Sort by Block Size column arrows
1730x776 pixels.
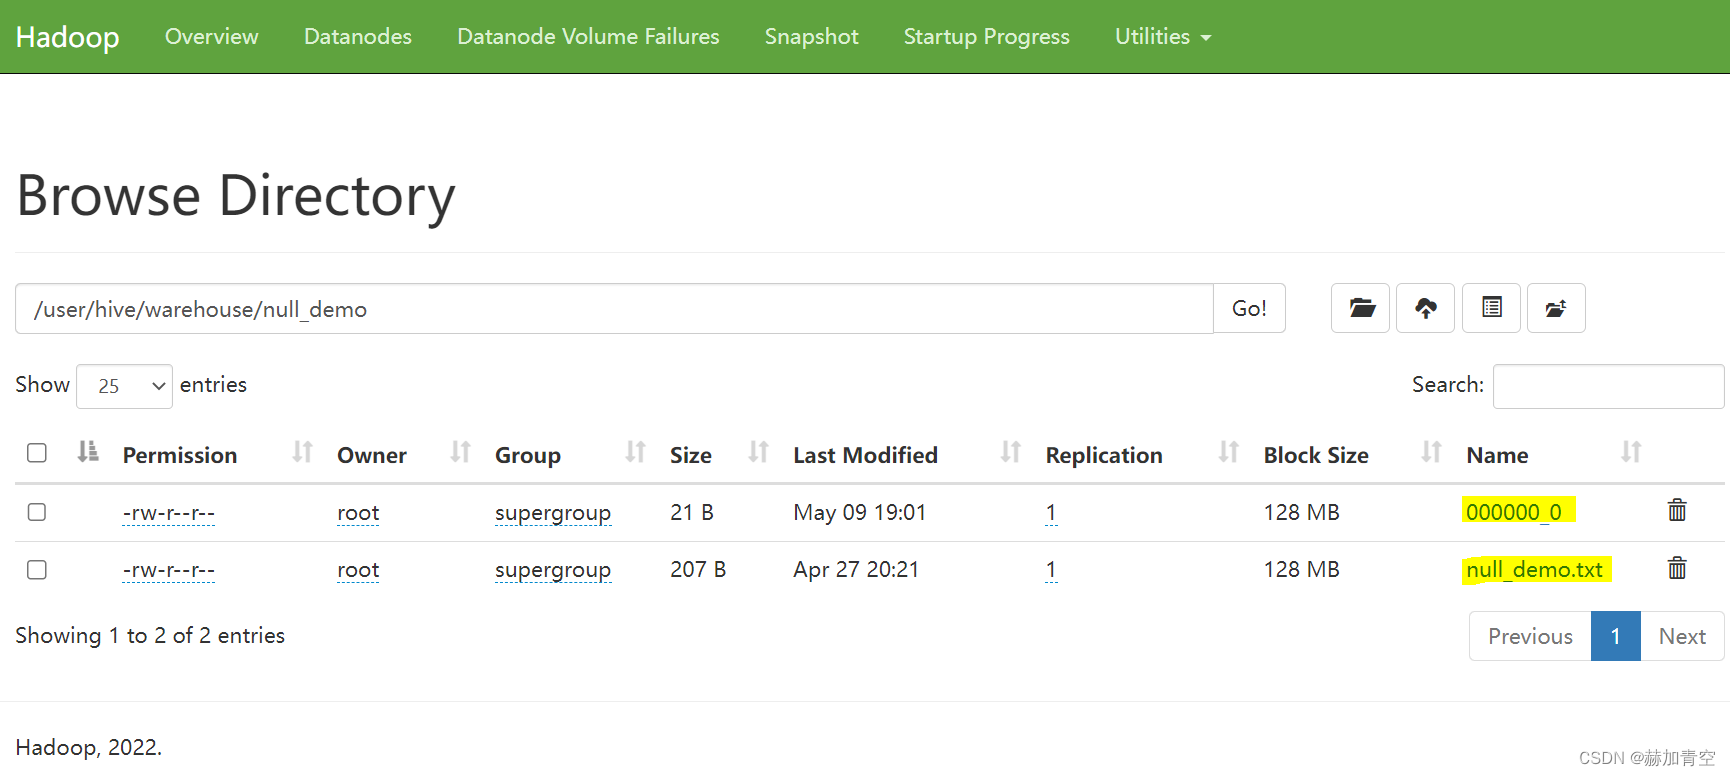[x=1431, y=453]
